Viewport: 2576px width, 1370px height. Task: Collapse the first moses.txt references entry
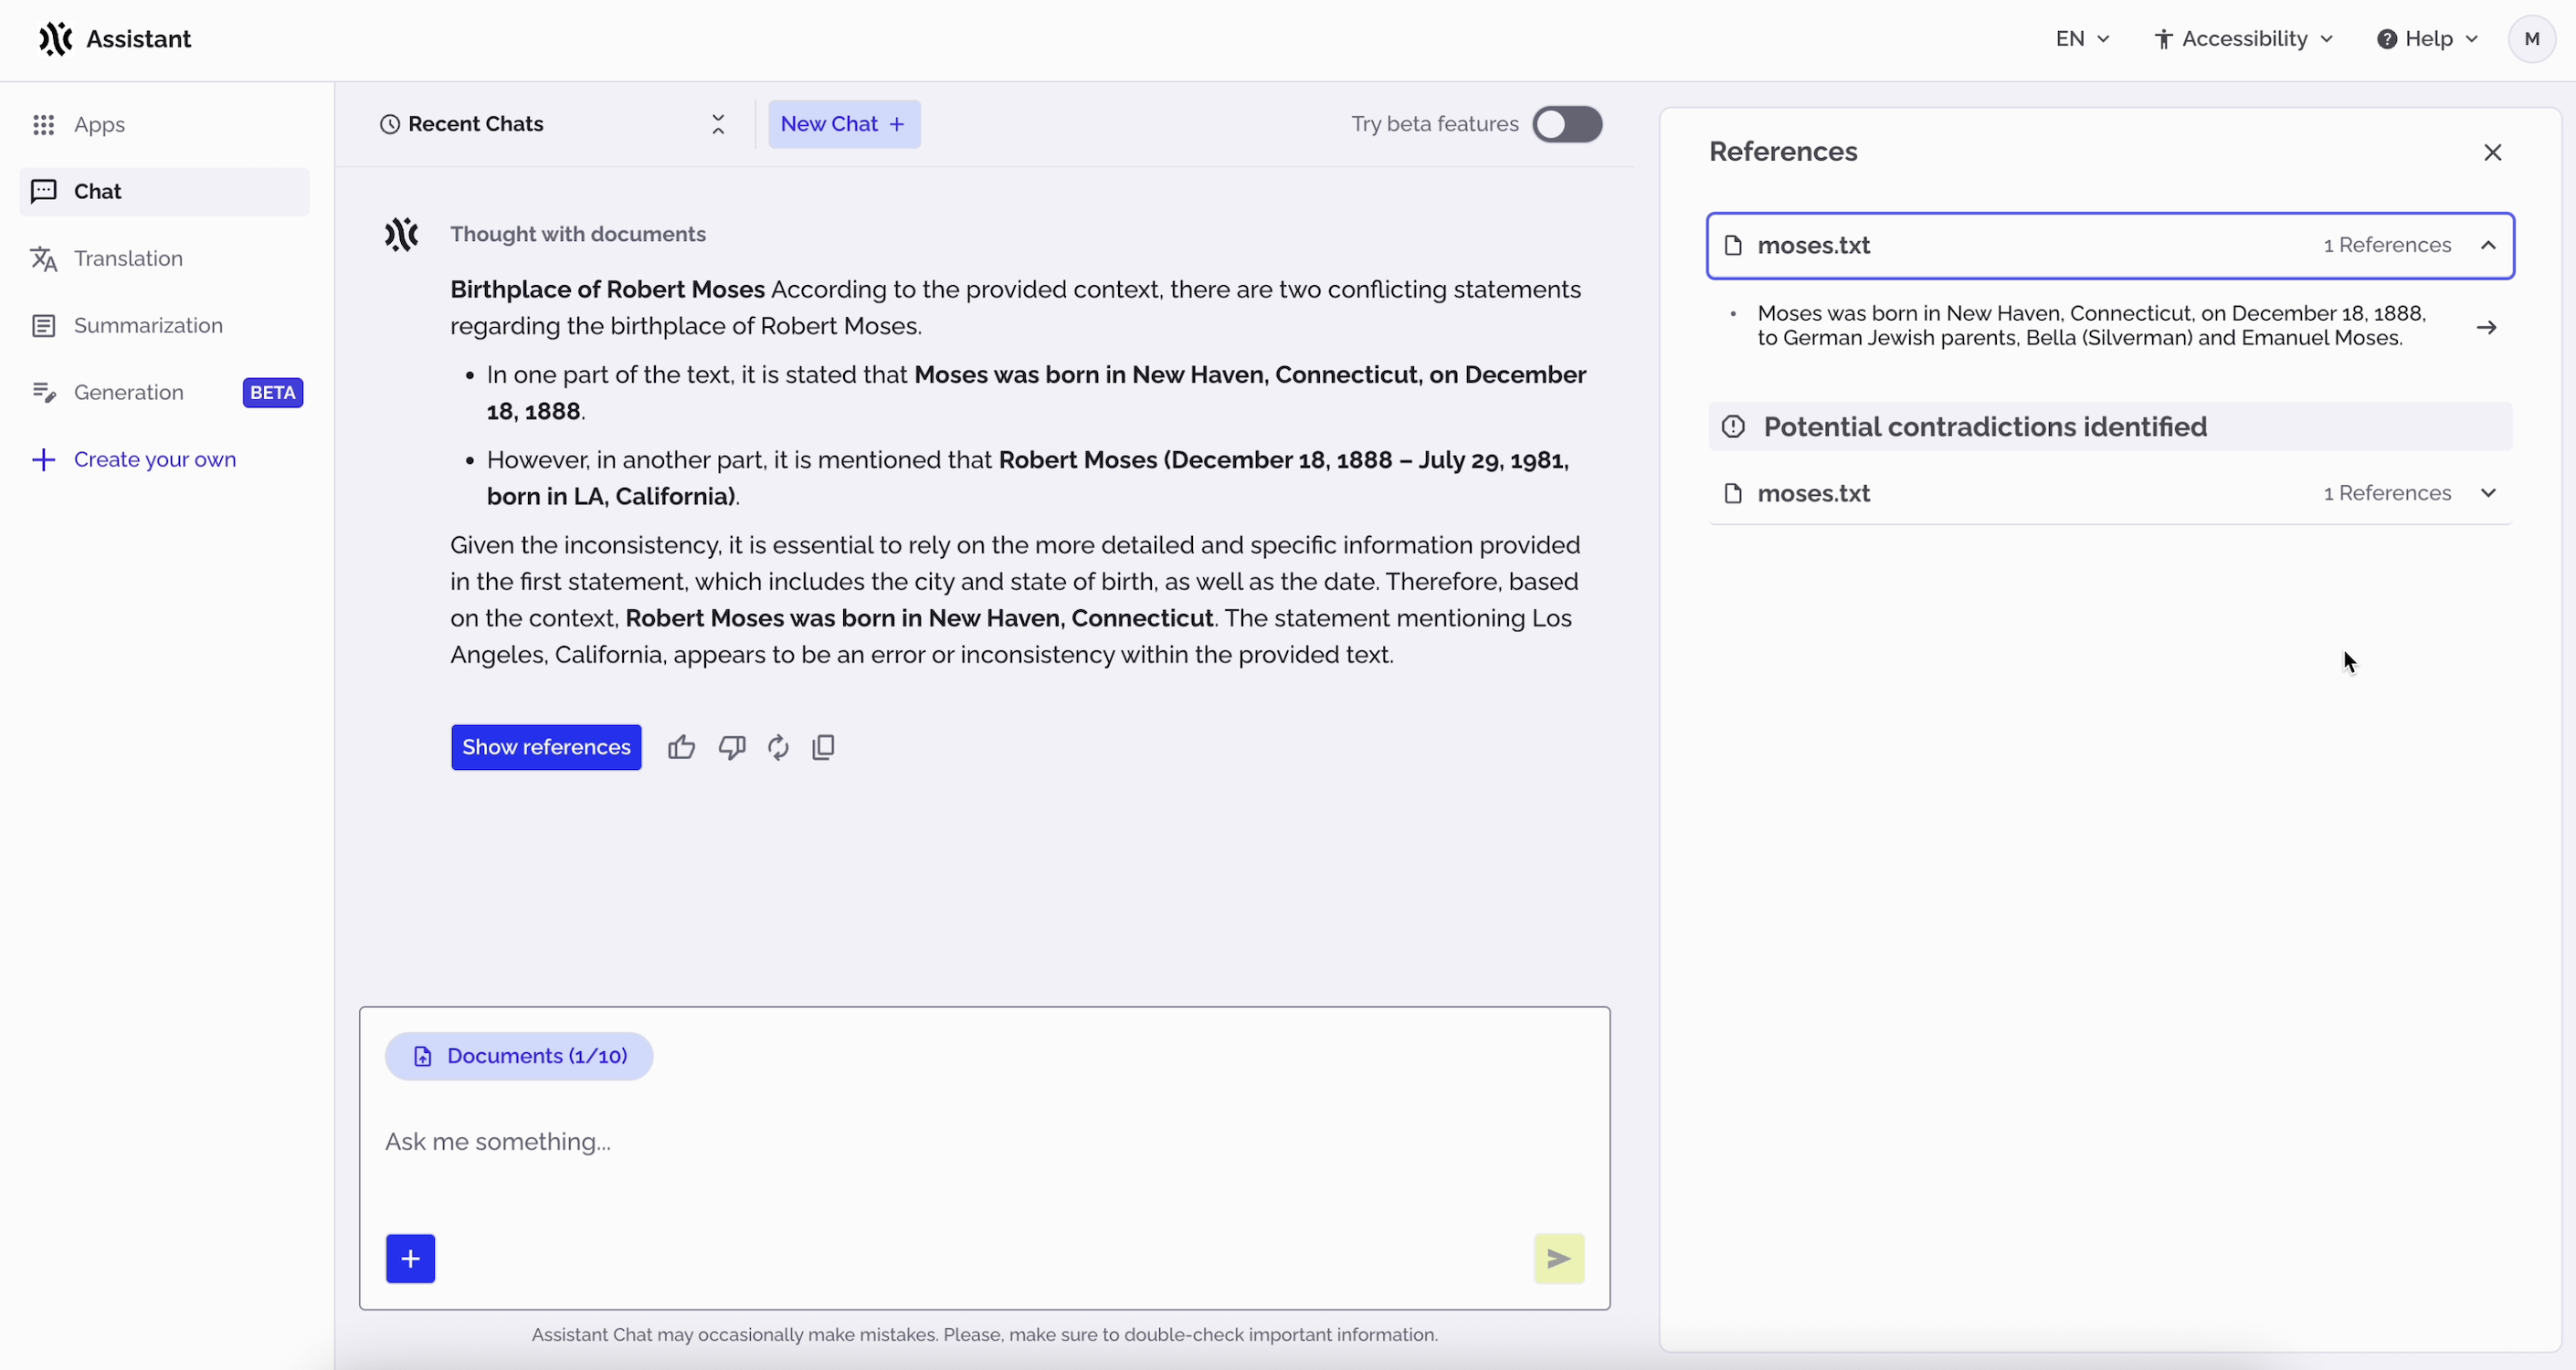coord(2489,245)
